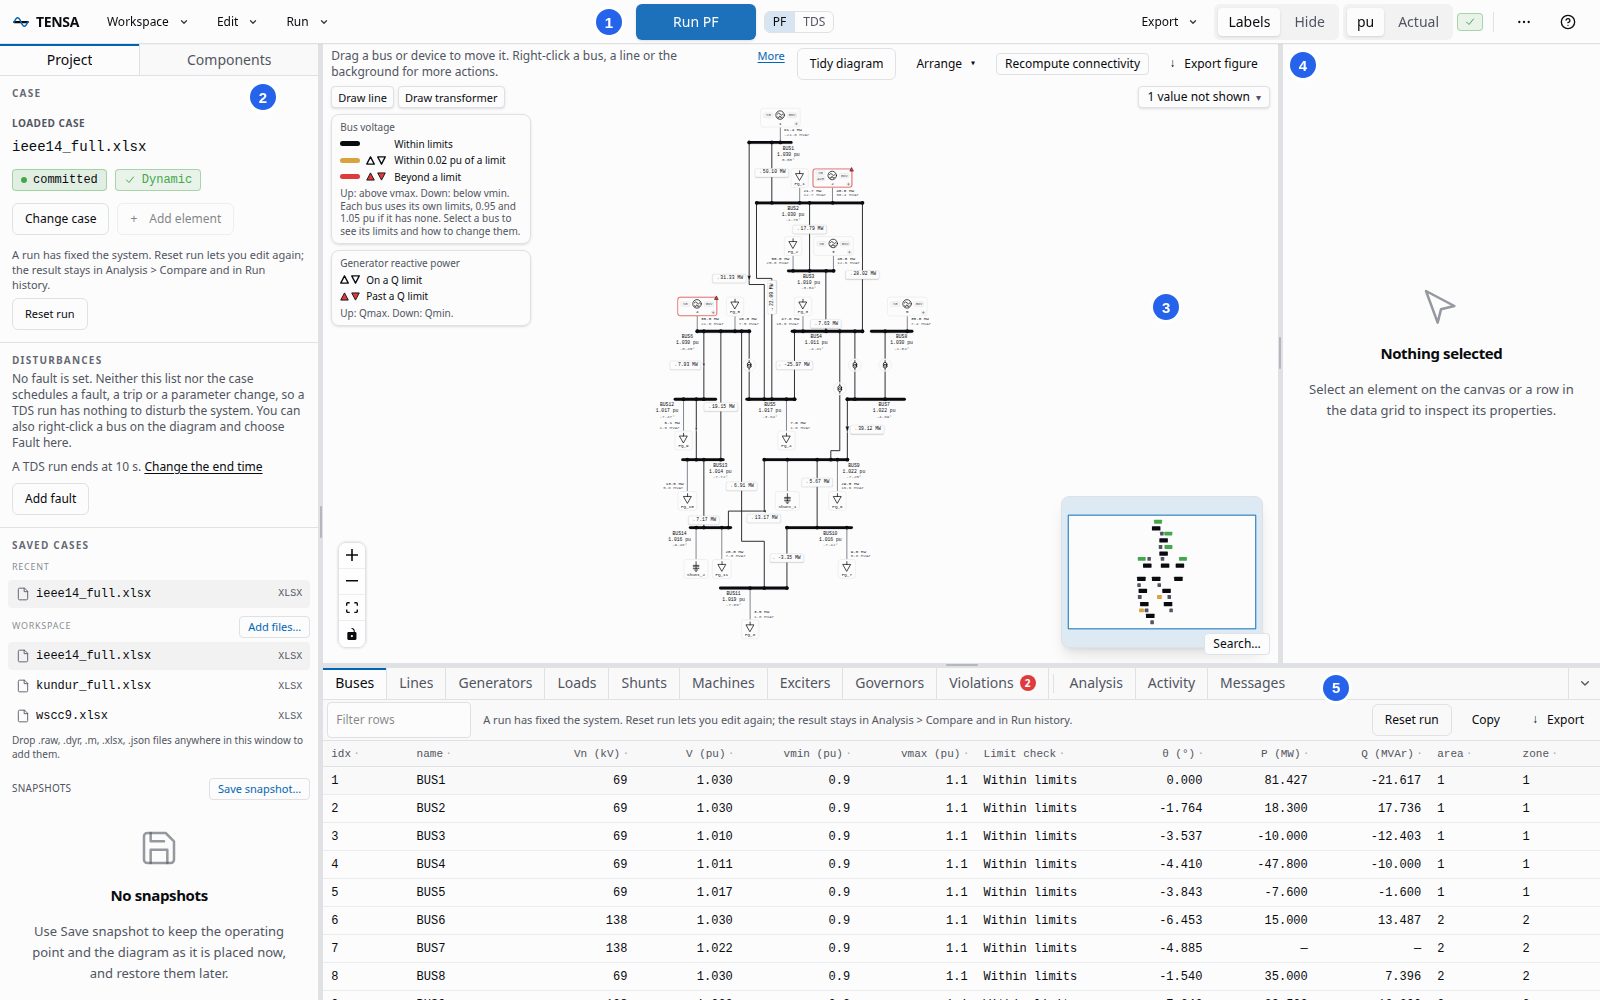Viewport: 1600px width, 1000px height.
Task: Fit the diagram to view
Action: click(352, 607)
